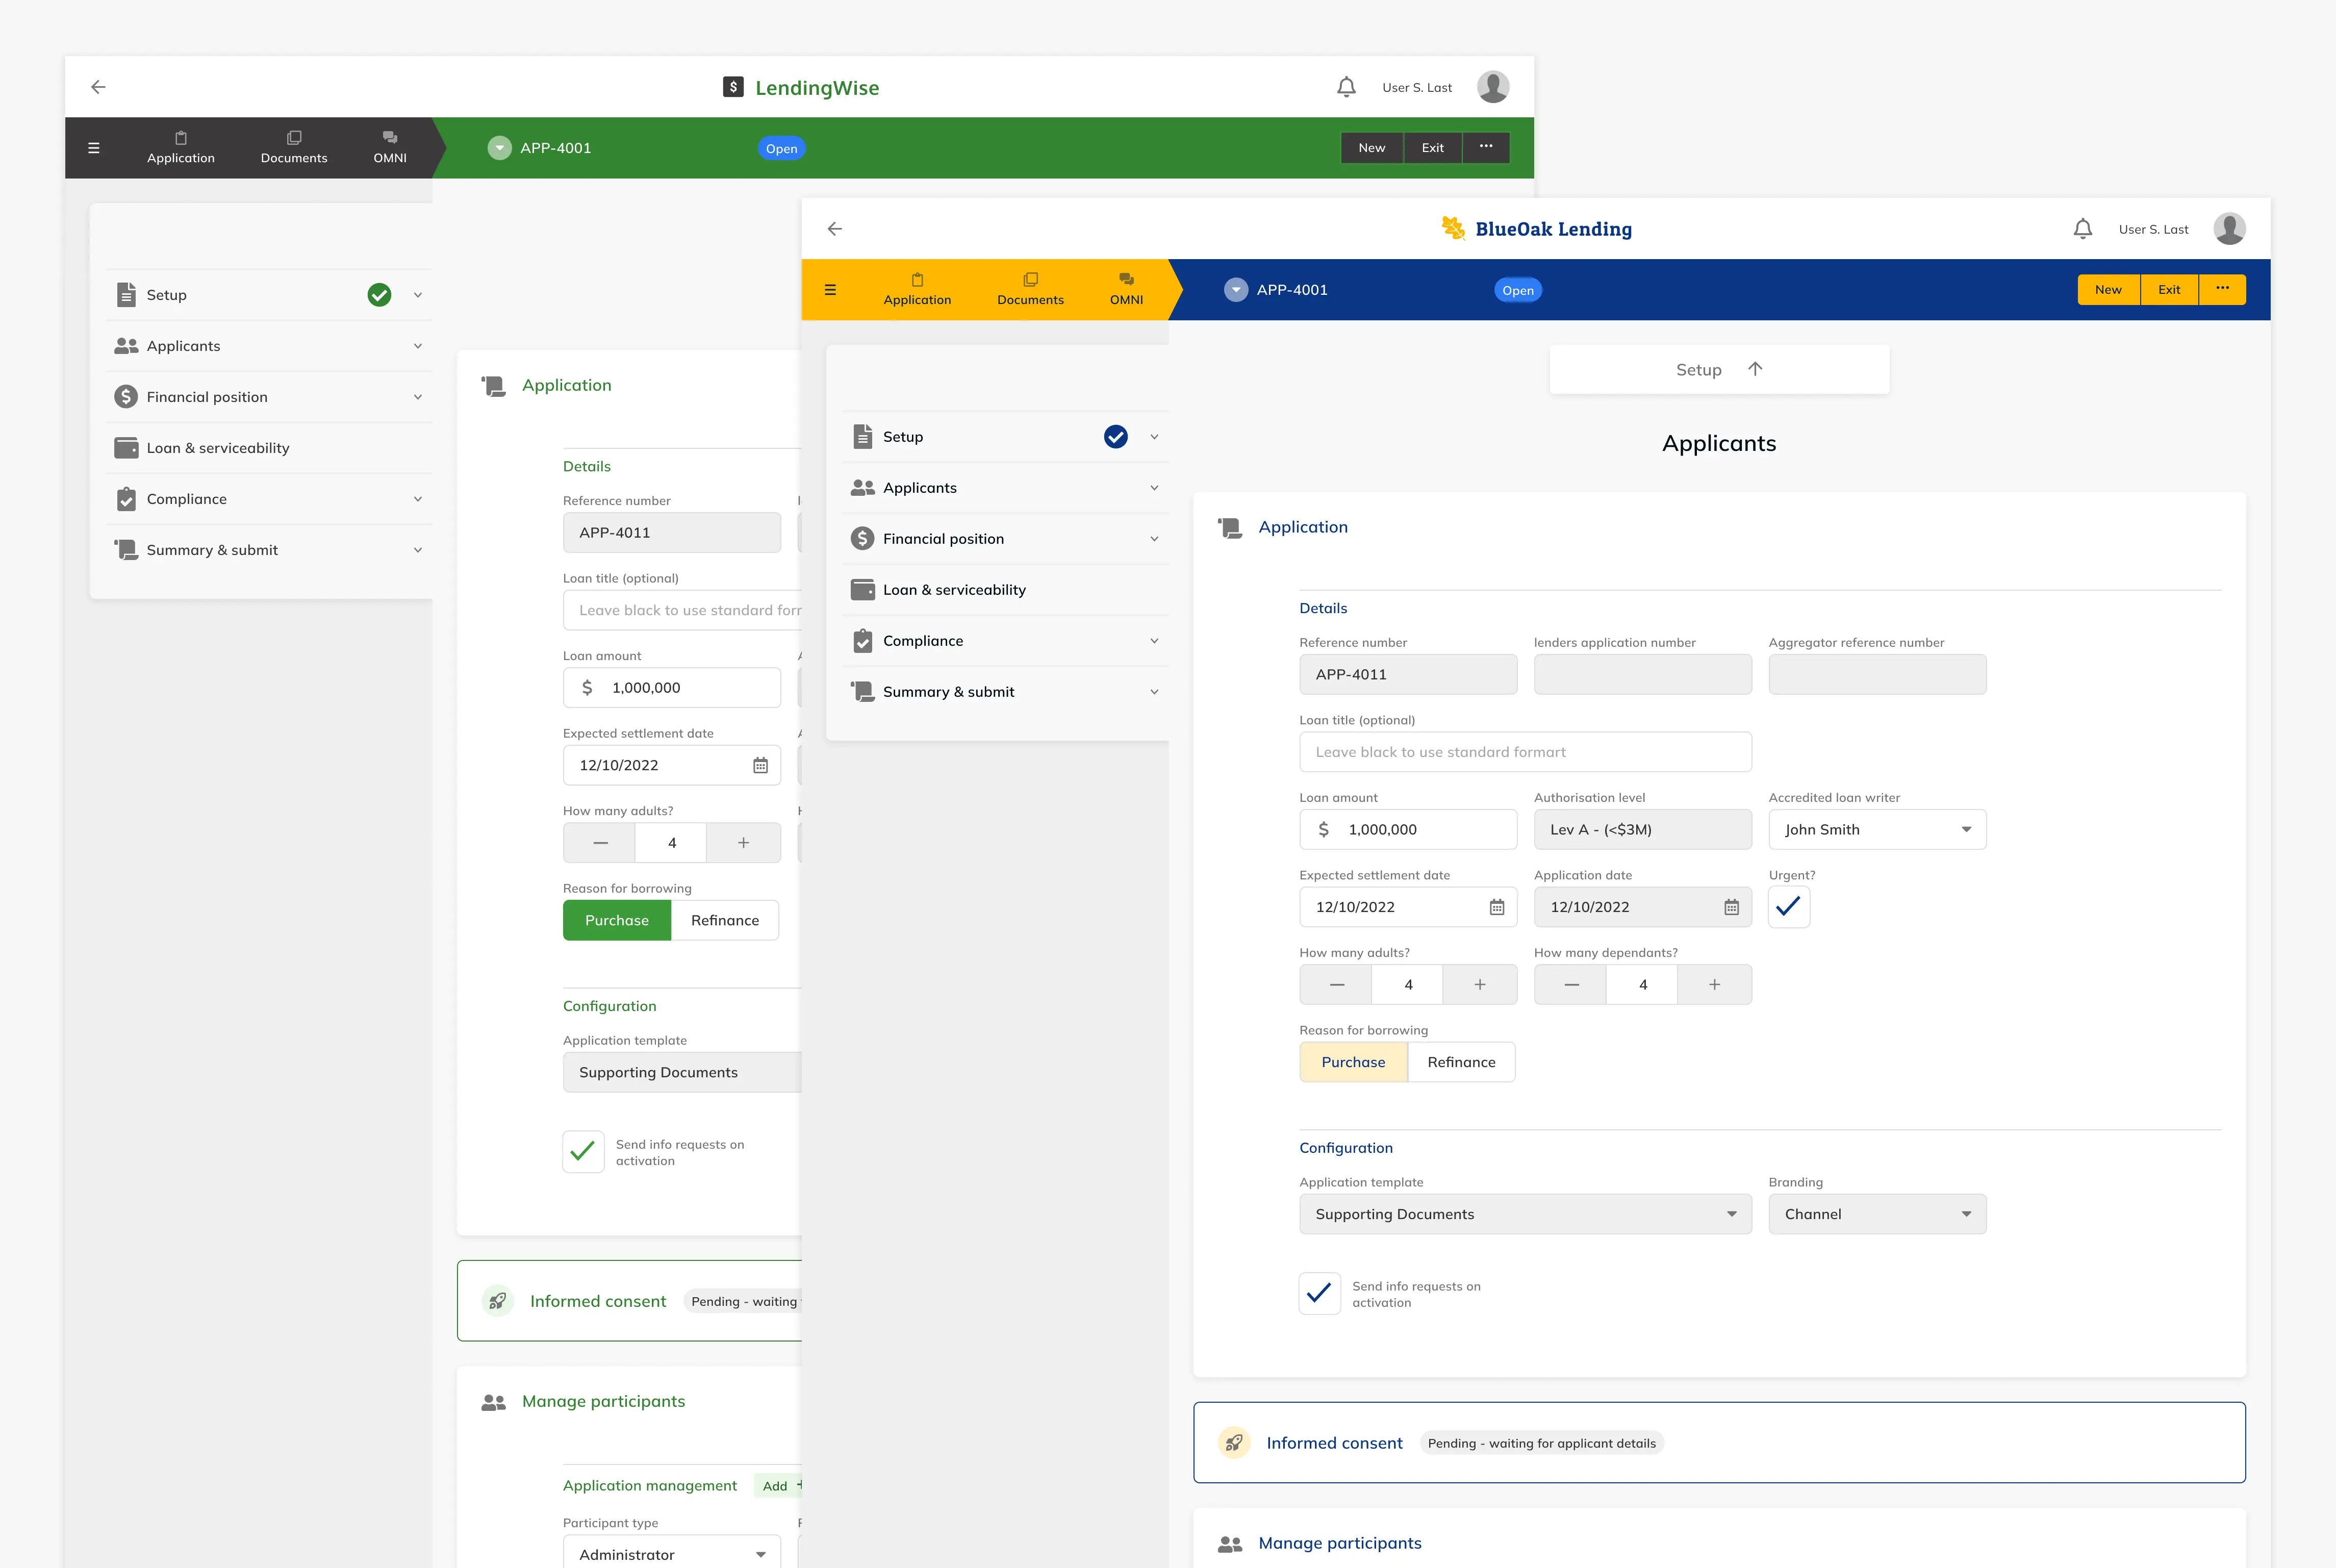
Task: Open user avatar in BlueOak Lending header
Action: [x=2229, y=229]
